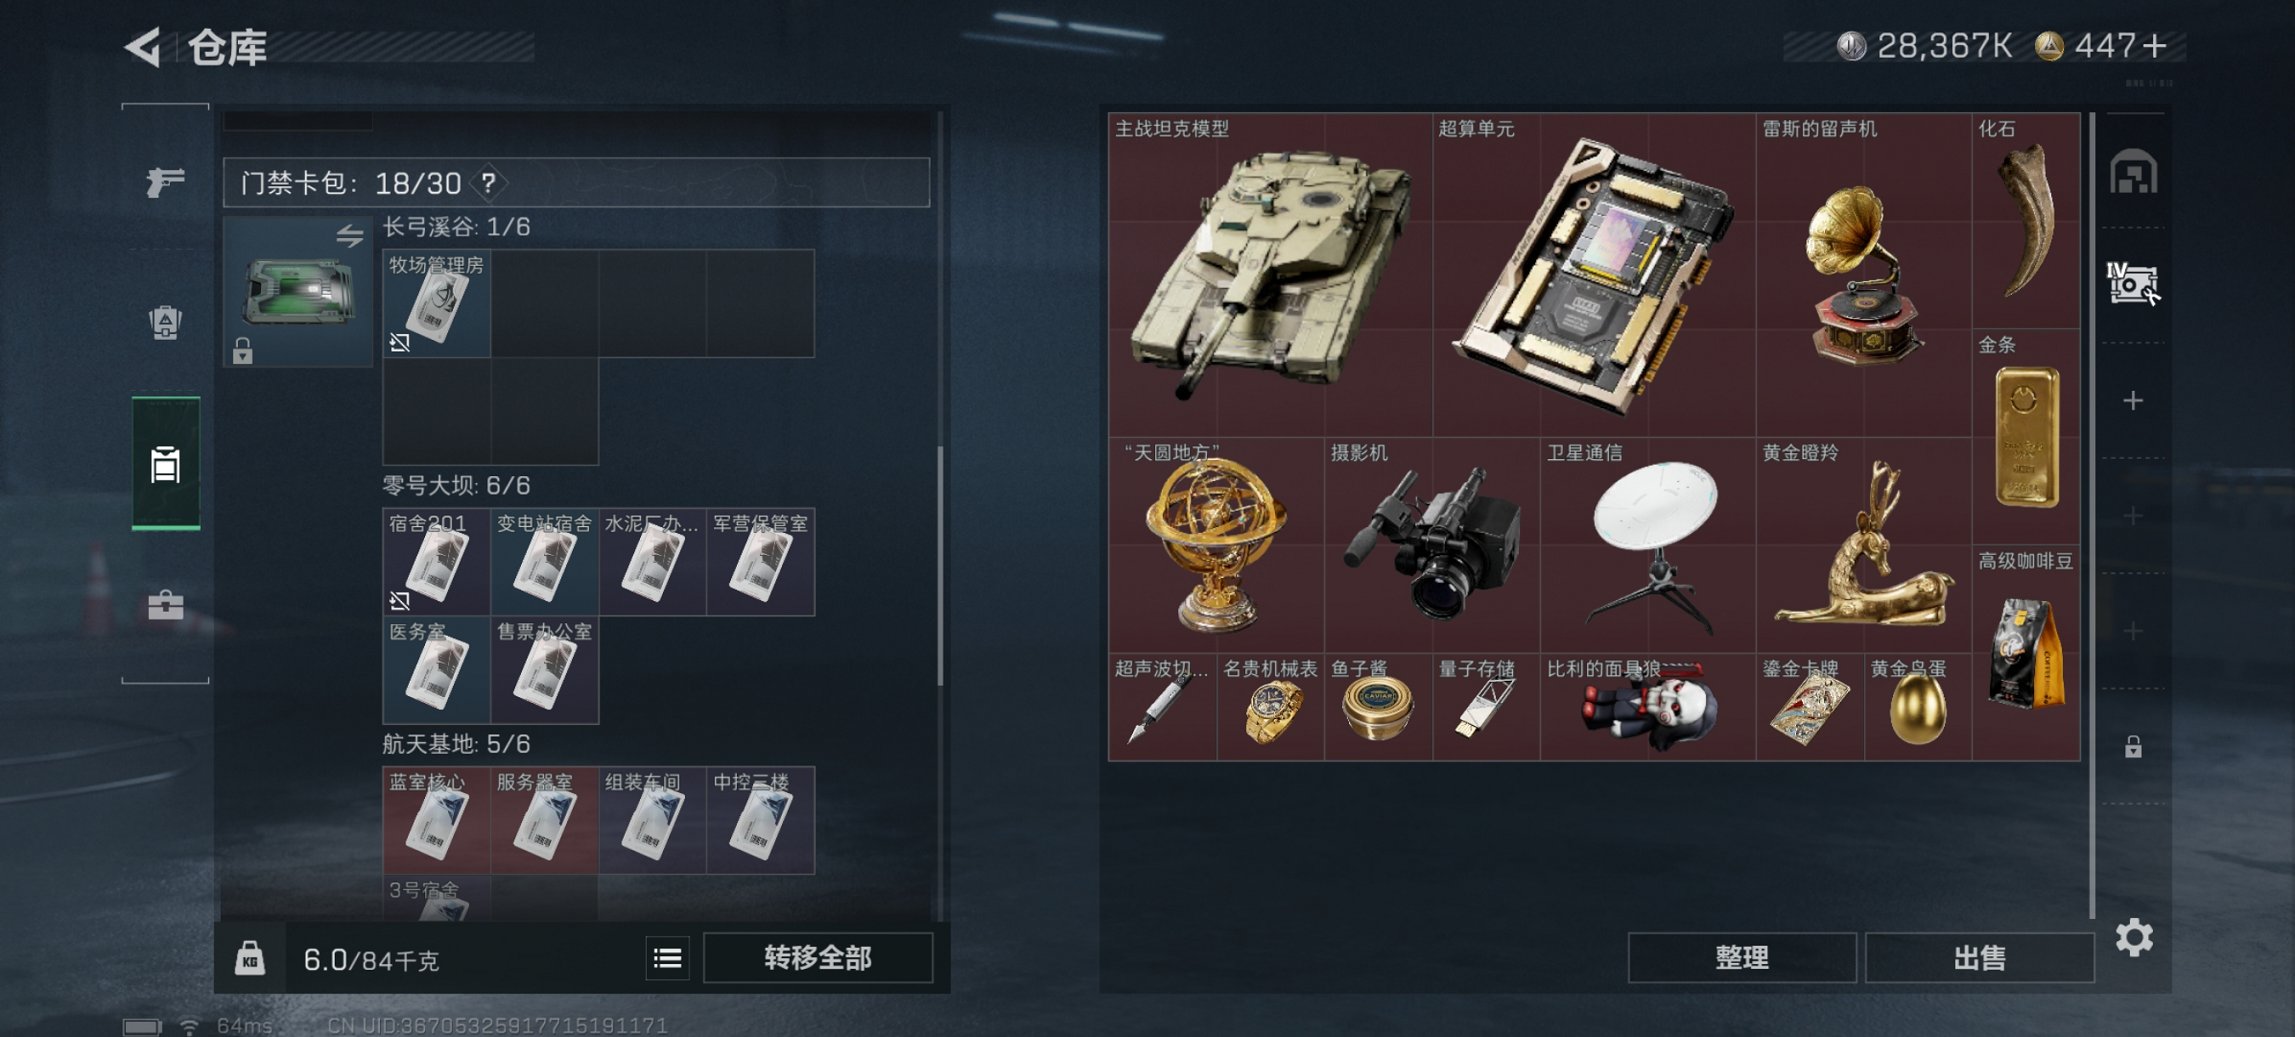Open the briefcase category sidebar icon
The image size is (2295, 1037).
(165, 605)
